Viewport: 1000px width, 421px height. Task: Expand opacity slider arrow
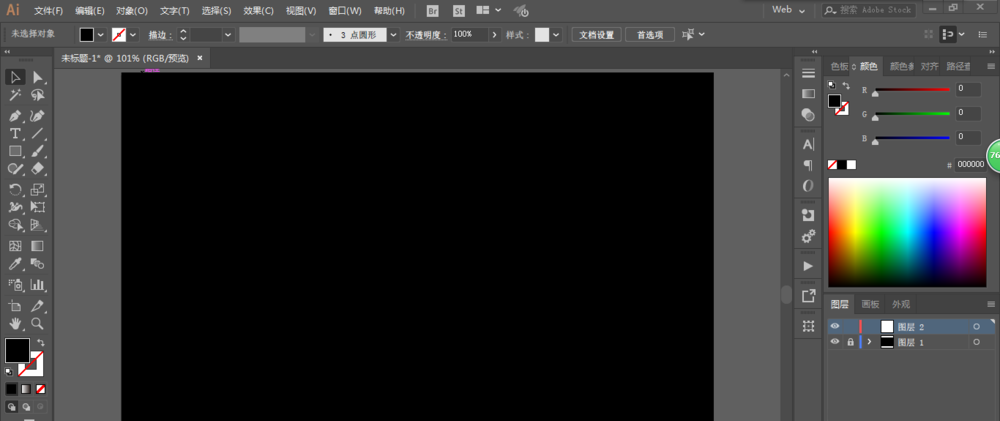point(495,34)
